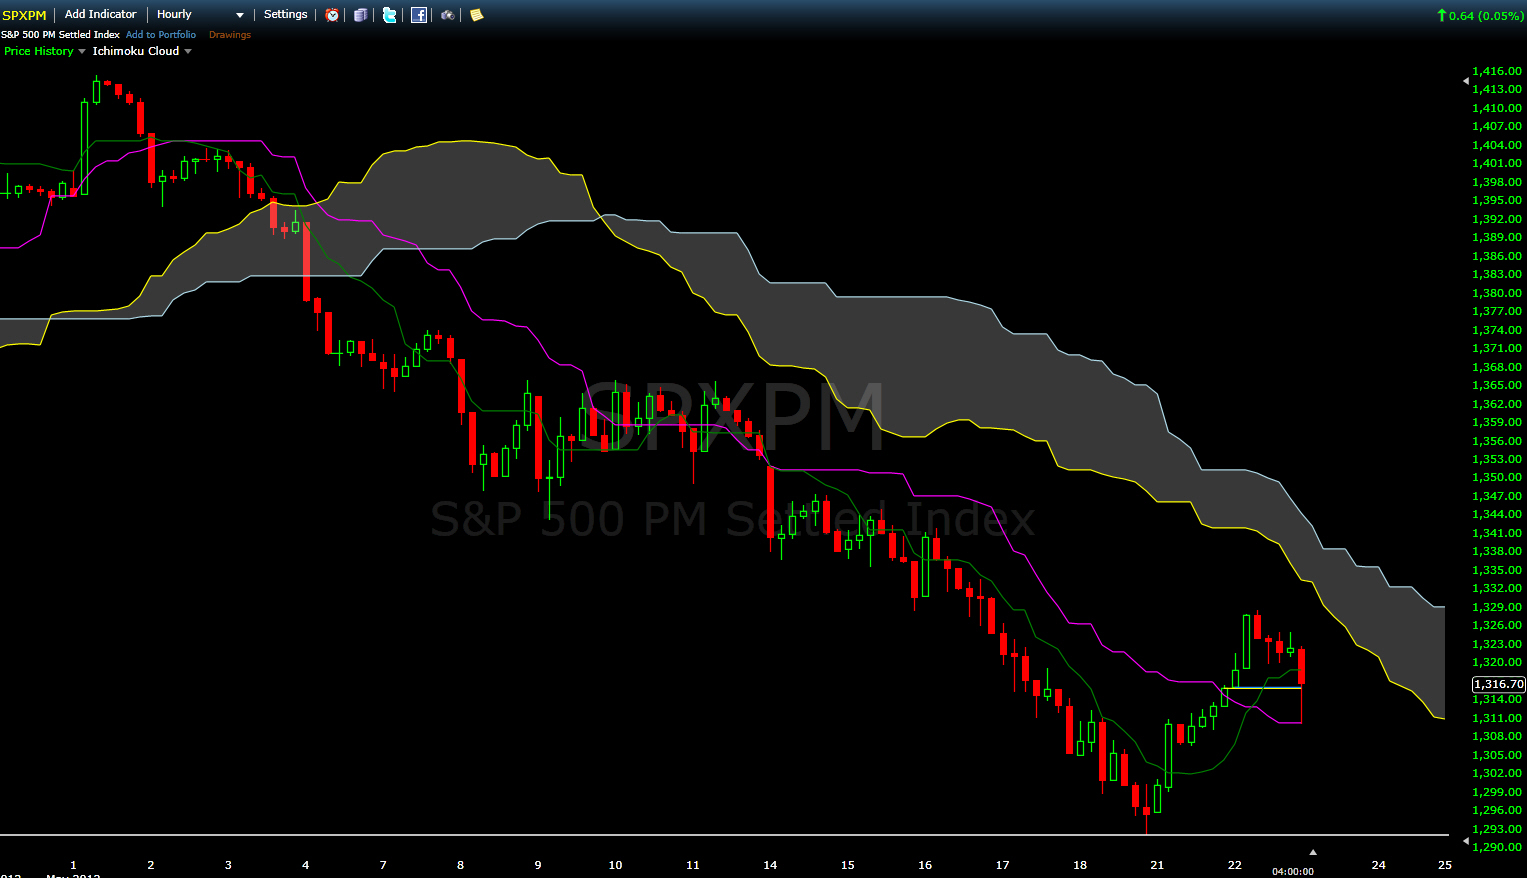Click the 1,365.00 price axis label

pyautogui.click(x=1497, y=385)
